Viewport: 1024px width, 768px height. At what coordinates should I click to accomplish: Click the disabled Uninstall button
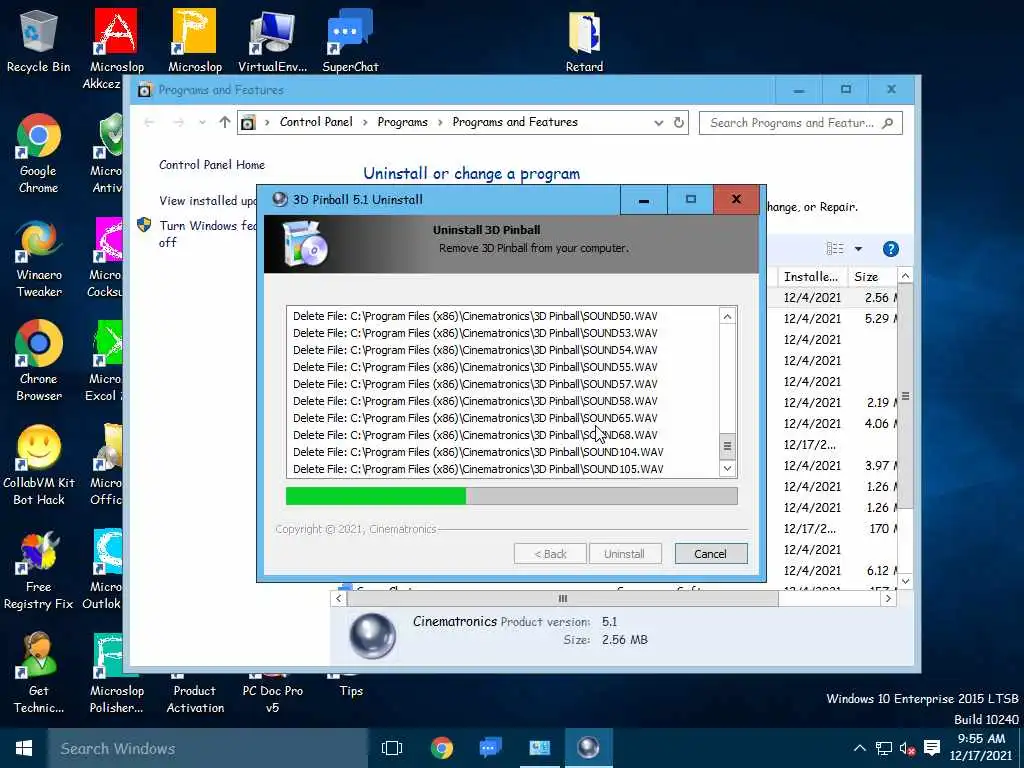tap(624, 554)
